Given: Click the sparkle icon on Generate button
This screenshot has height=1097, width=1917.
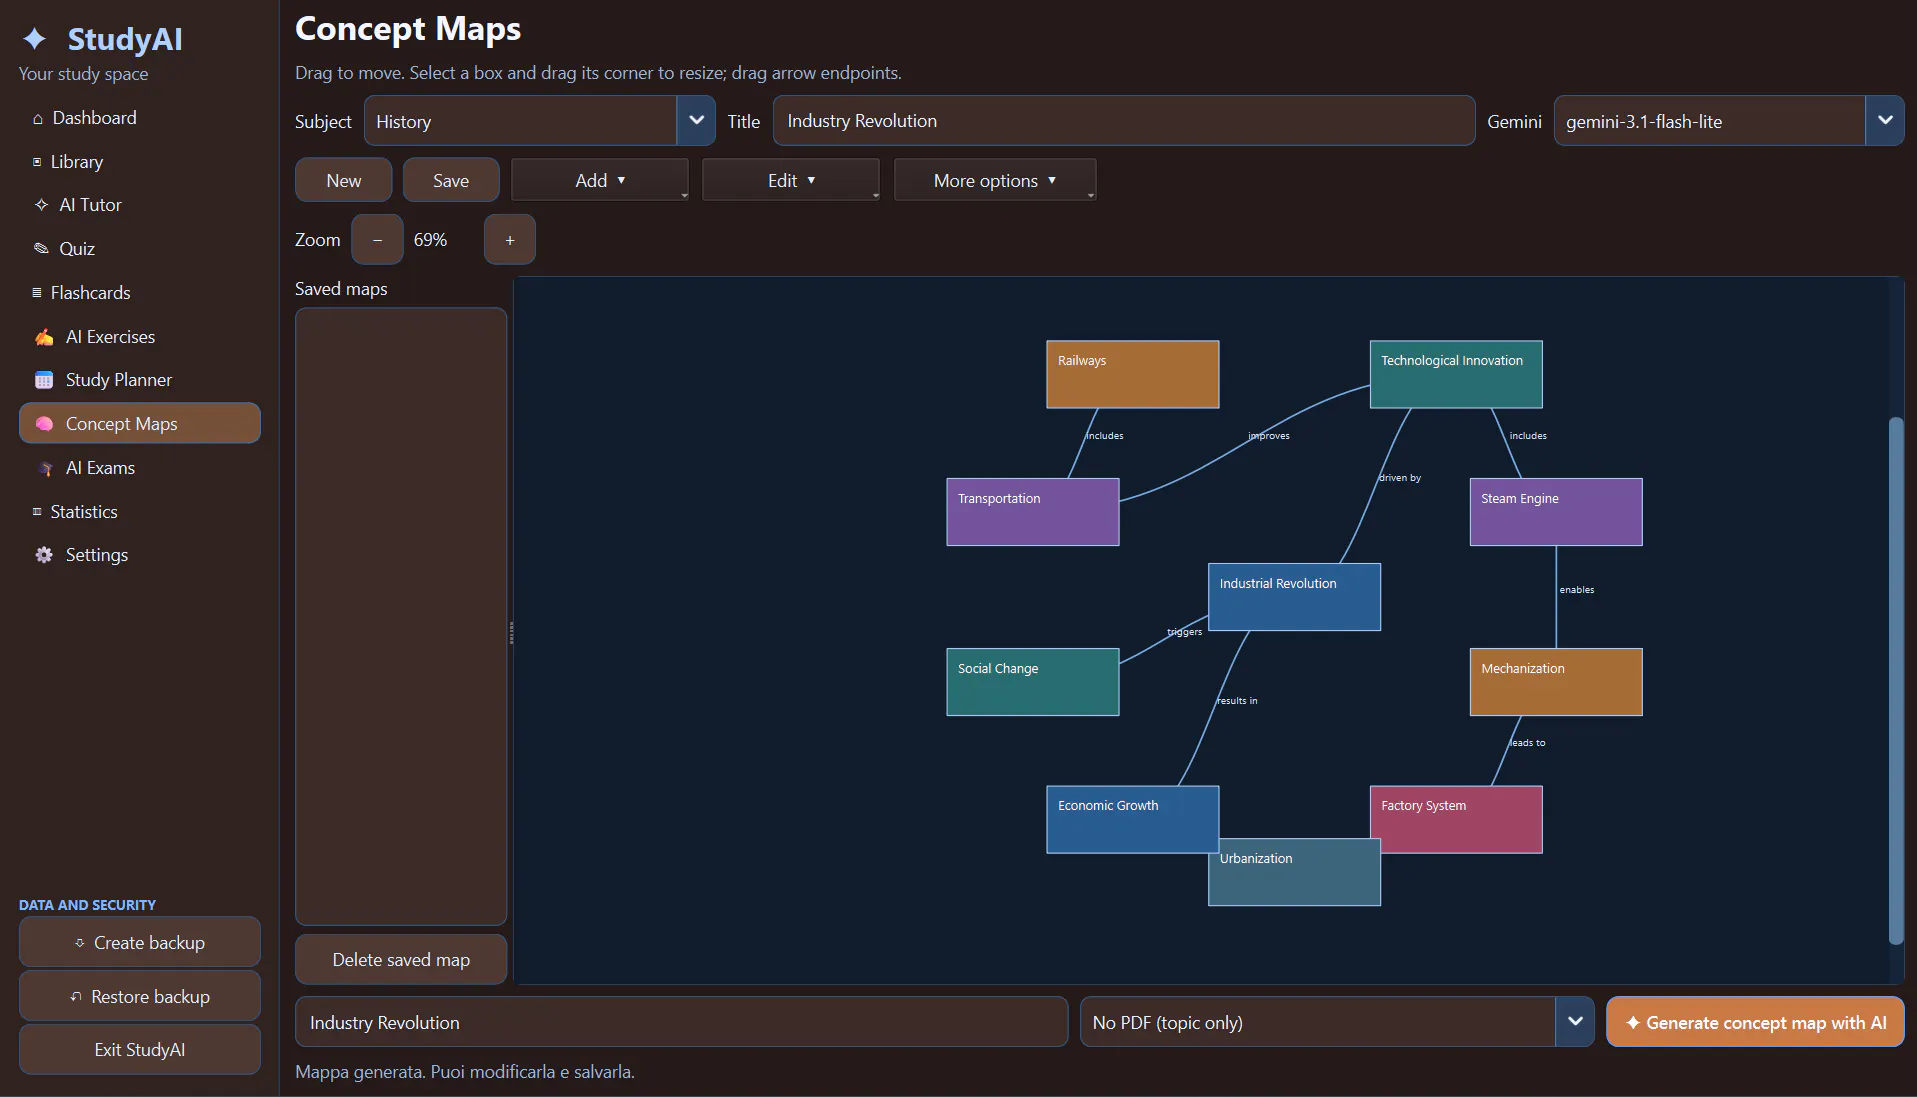Looking at the screenshot, I should click(1632, 1023).
